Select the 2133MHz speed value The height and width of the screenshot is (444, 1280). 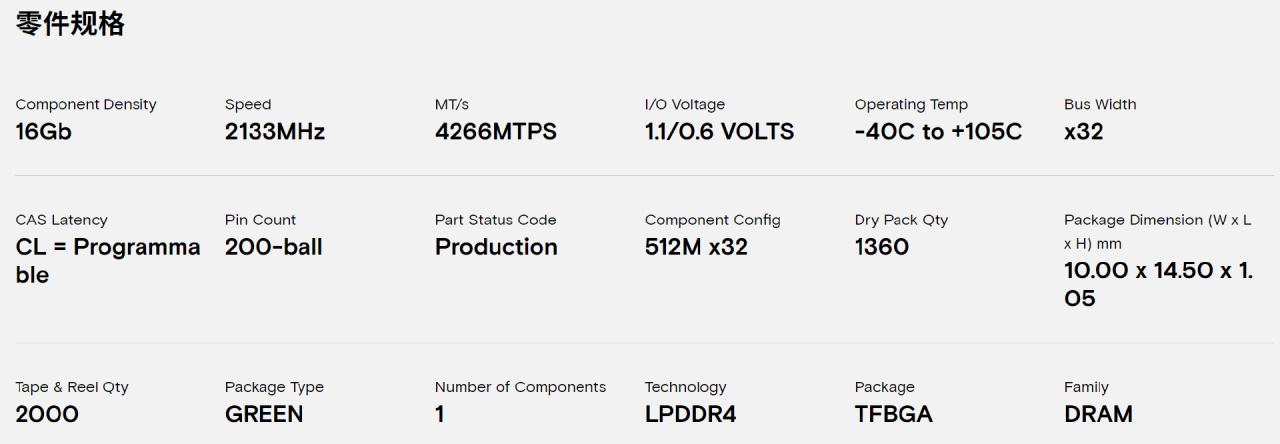pos(275,132)
